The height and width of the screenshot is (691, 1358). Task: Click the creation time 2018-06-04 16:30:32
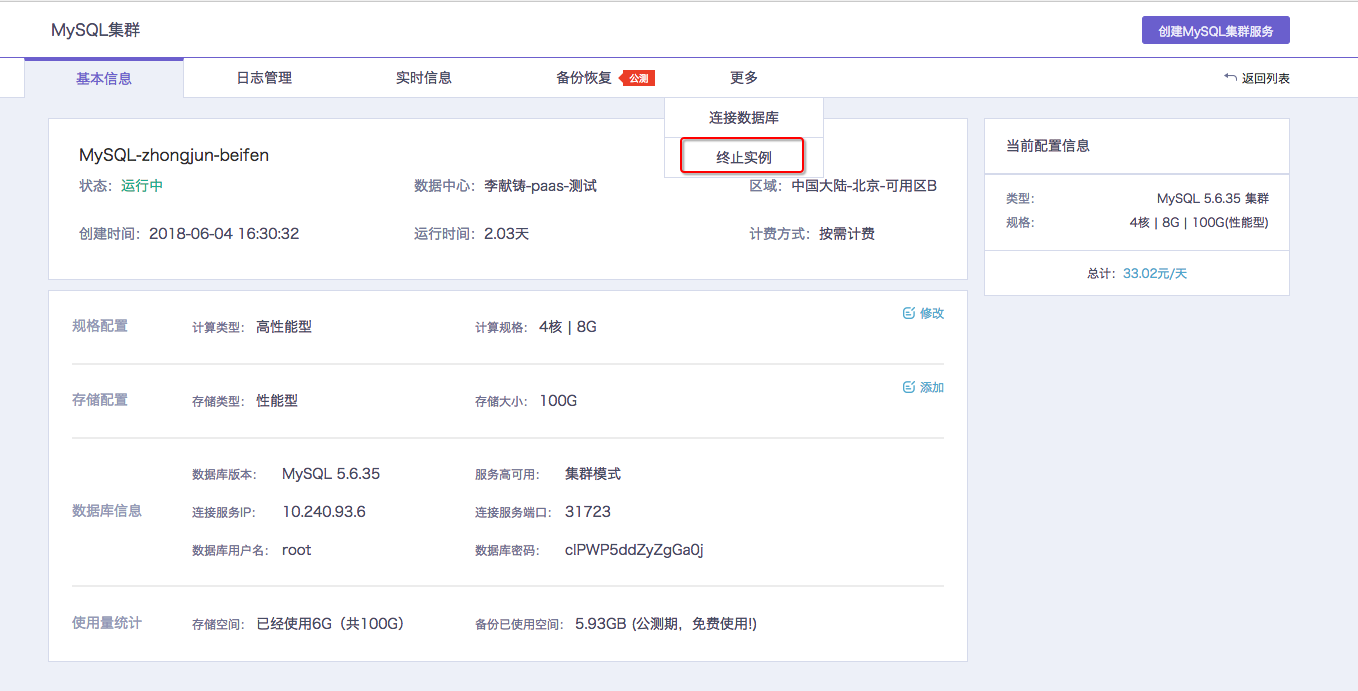(x=224, y=234)
